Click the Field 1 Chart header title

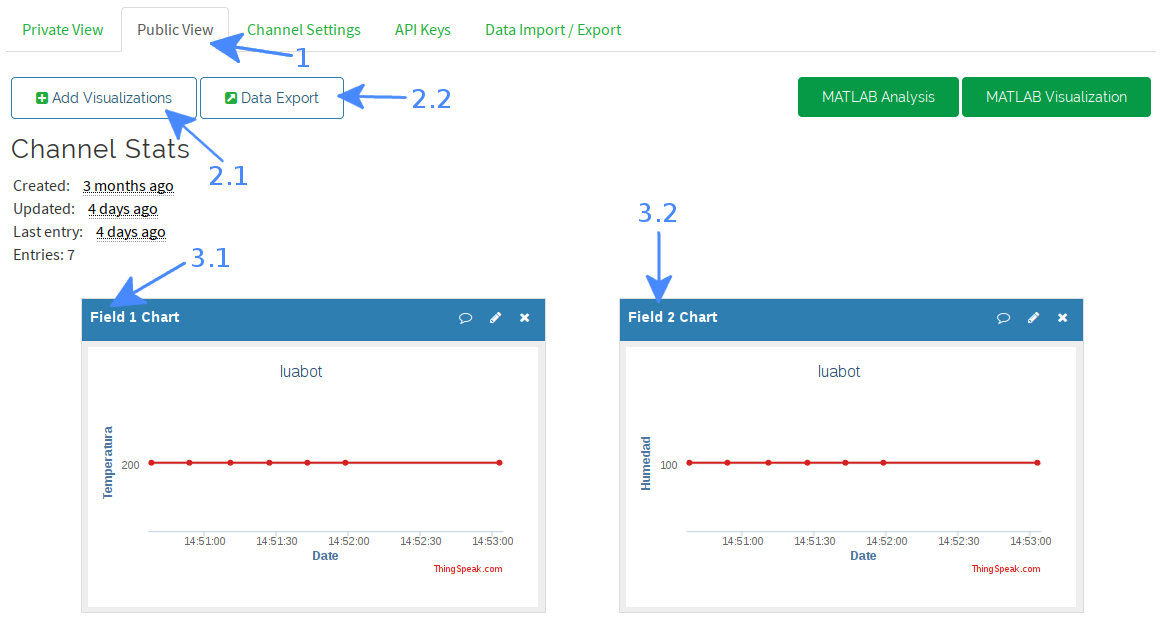[x=135, y=317]
